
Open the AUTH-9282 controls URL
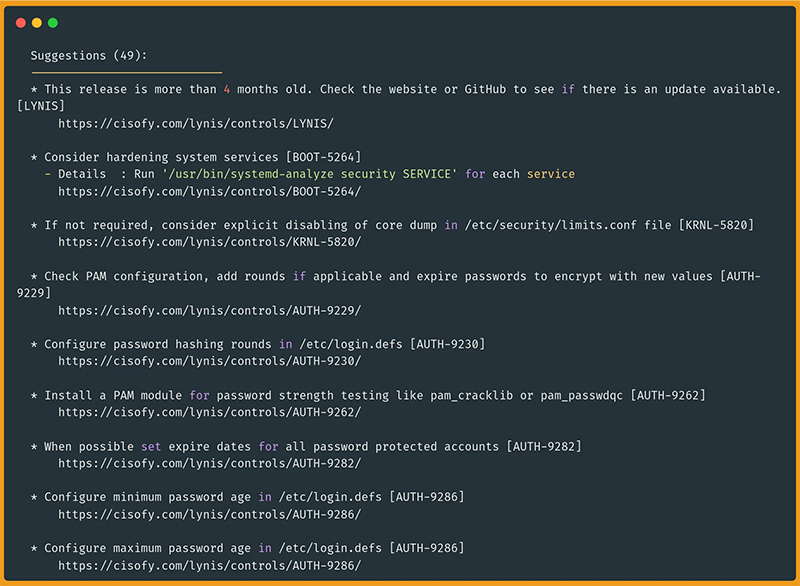pyautogui.click(x=209, y=463)
